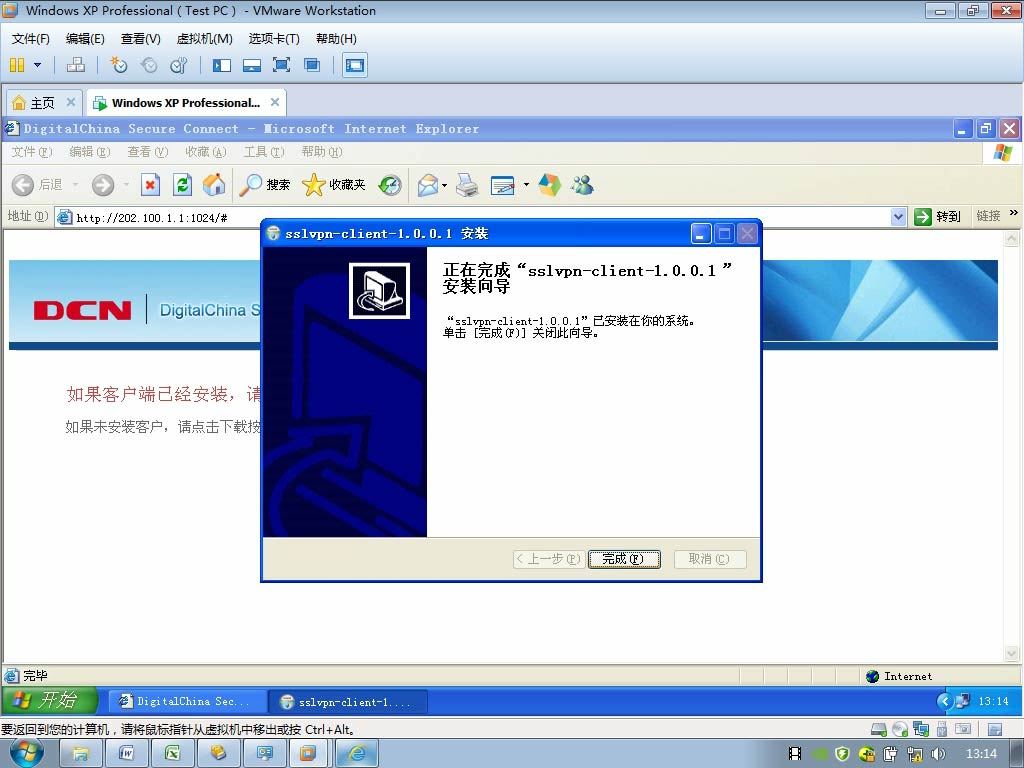Toggle the VMware console view button
This screenshot has height=768, width=1024.
tap(355, 65)
